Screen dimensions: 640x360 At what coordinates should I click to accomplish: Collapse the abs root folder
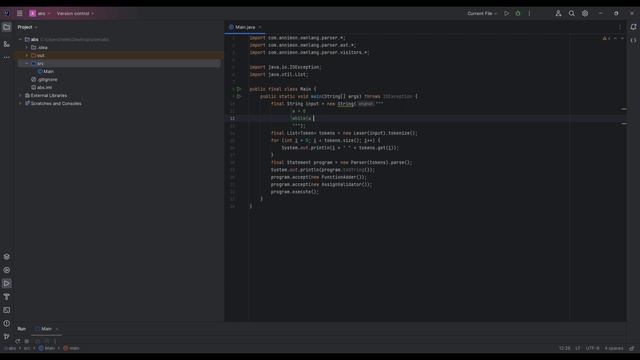tap(20, 40)
